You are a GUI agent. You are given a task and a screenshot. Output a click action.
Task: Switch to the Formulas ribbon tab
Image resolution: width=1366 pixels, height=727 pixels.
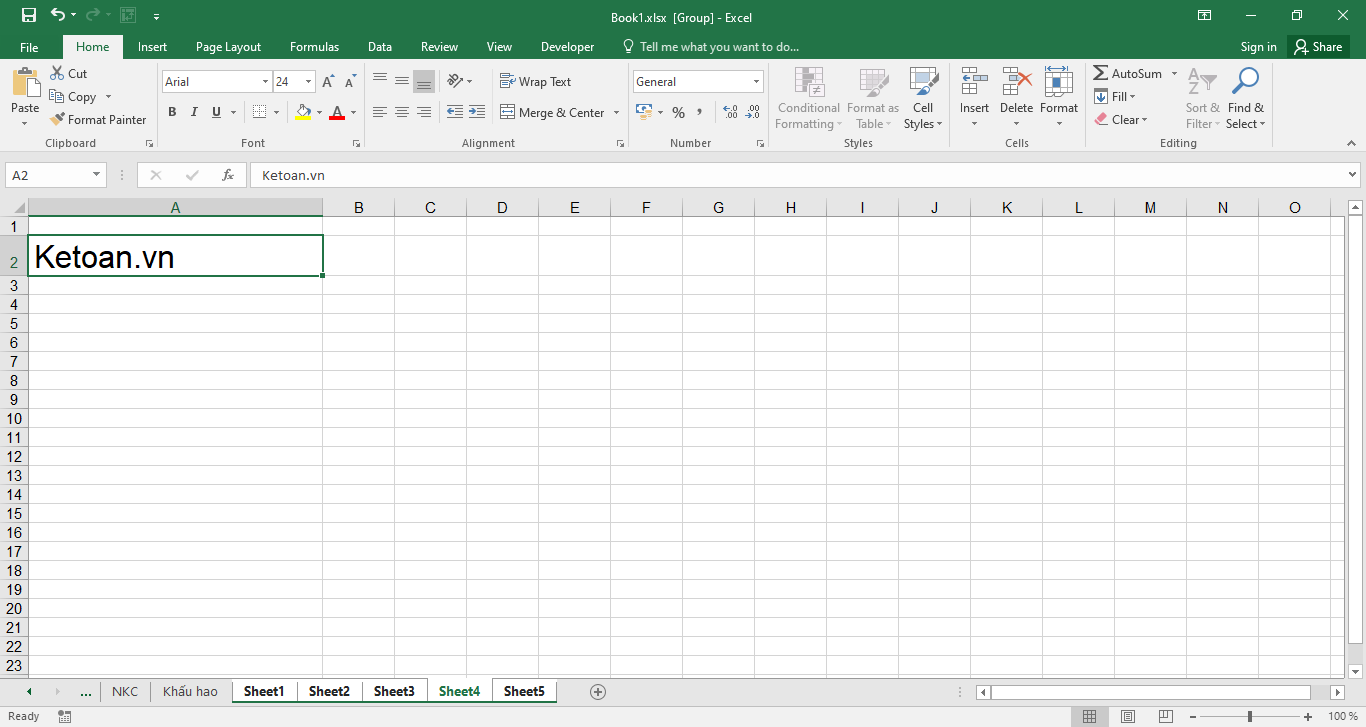click(x=314, y=47)
